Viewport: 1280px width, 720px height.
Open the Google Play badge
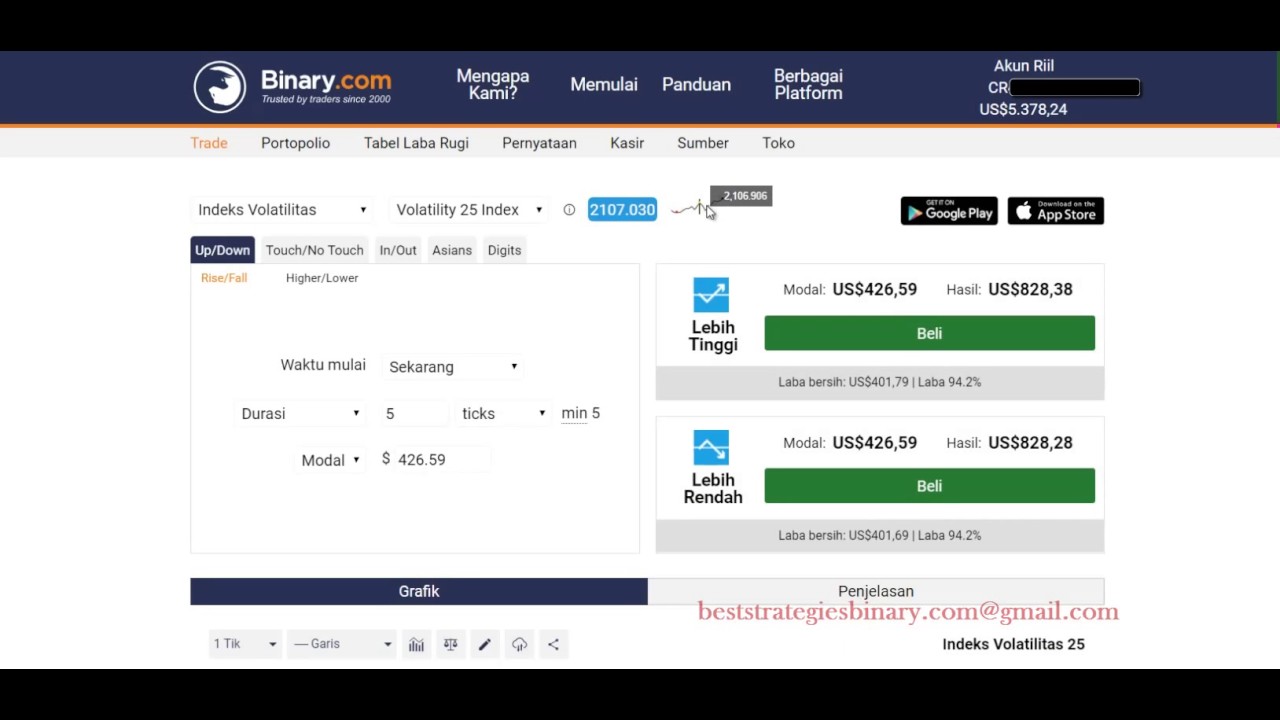pyautogui.click(x=949, y=211)
